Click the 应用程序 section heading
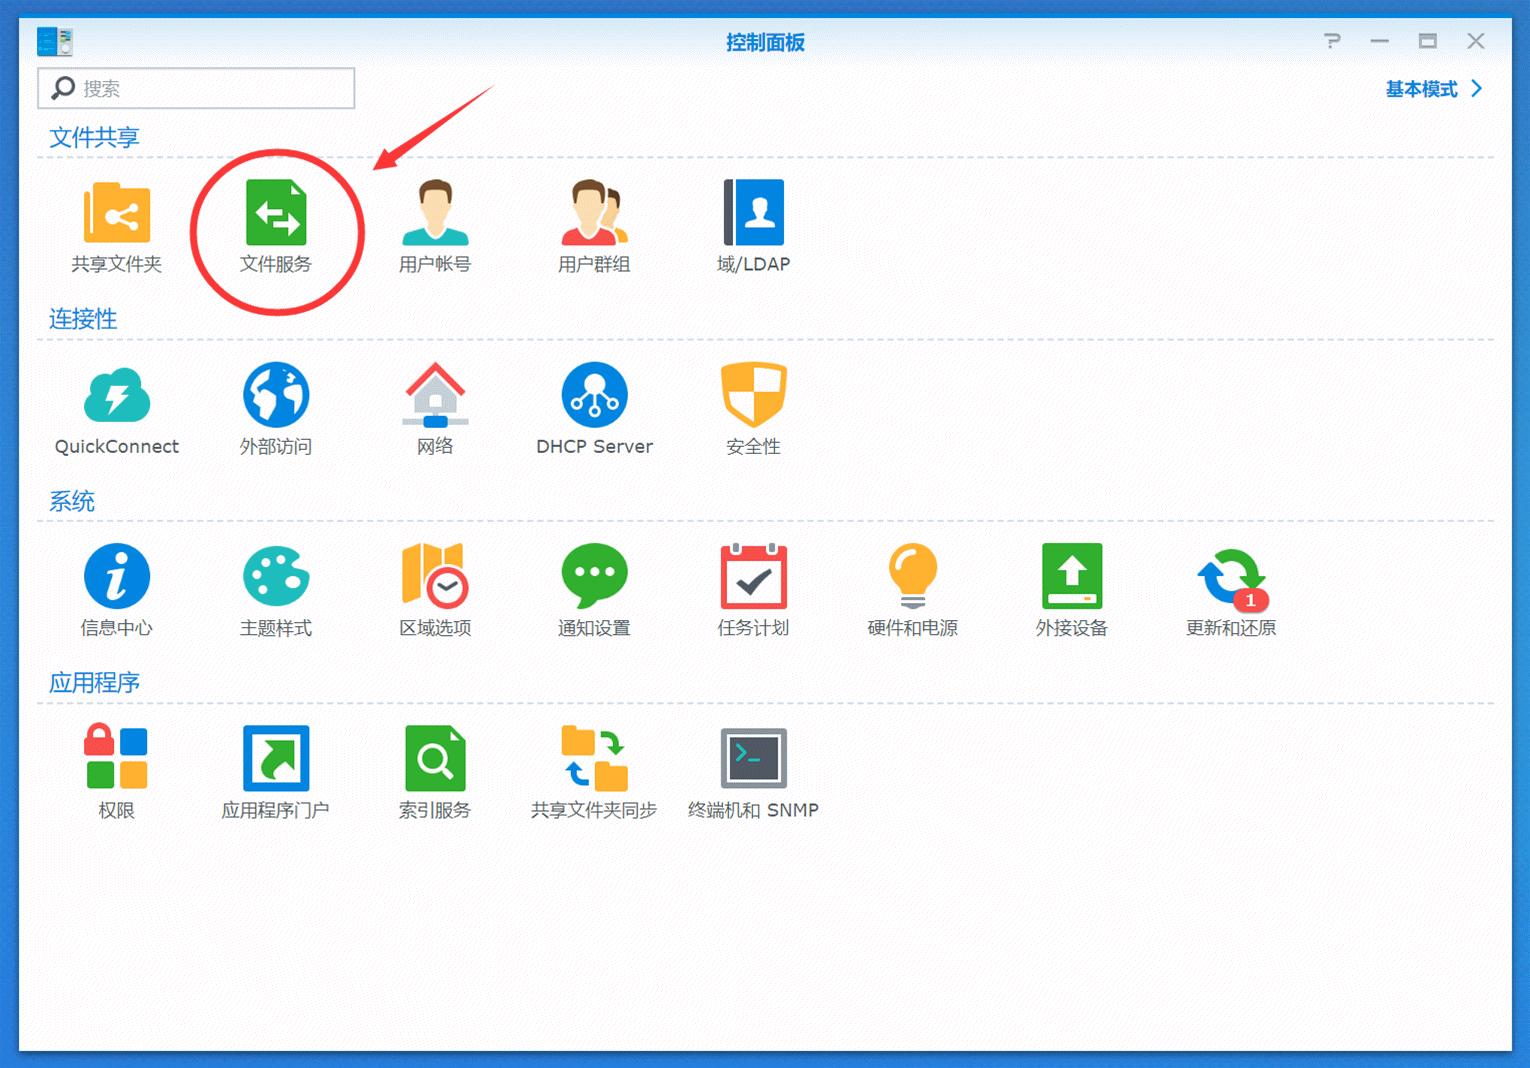The height and width of the screenshot is (1068, 1530). 94,683
